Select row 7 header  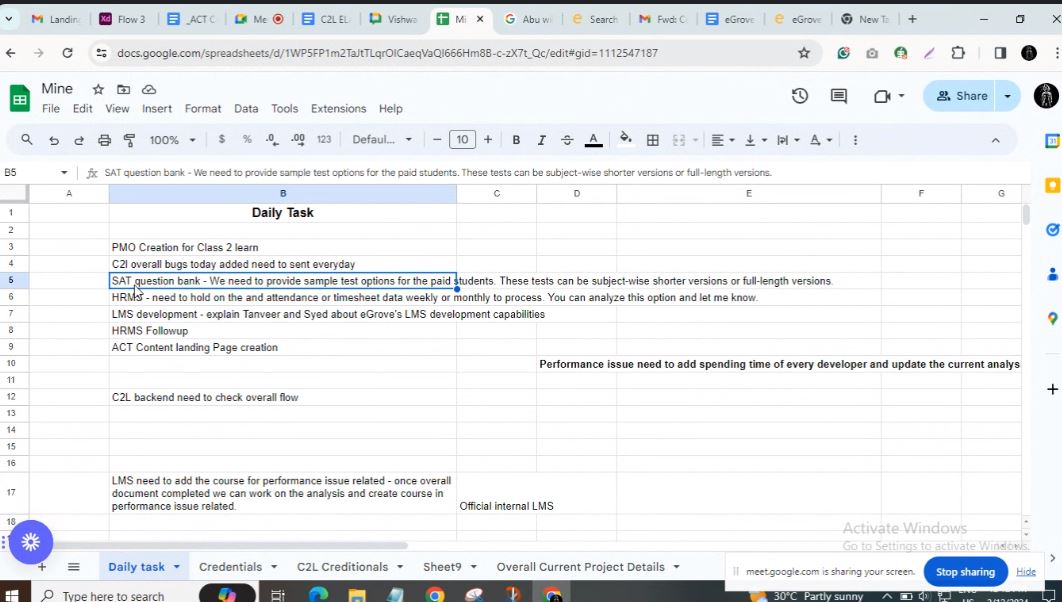pos(11,314)
